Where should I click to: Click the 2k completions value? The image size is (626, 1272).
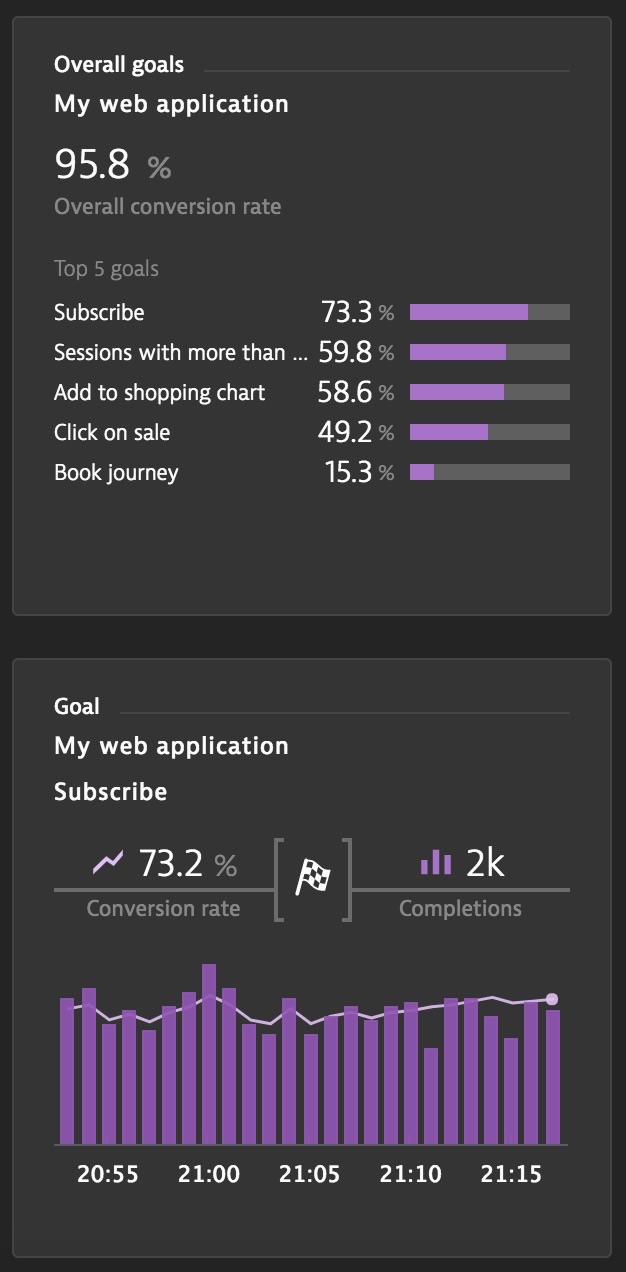pyautogui.click(x=485, y=863)
